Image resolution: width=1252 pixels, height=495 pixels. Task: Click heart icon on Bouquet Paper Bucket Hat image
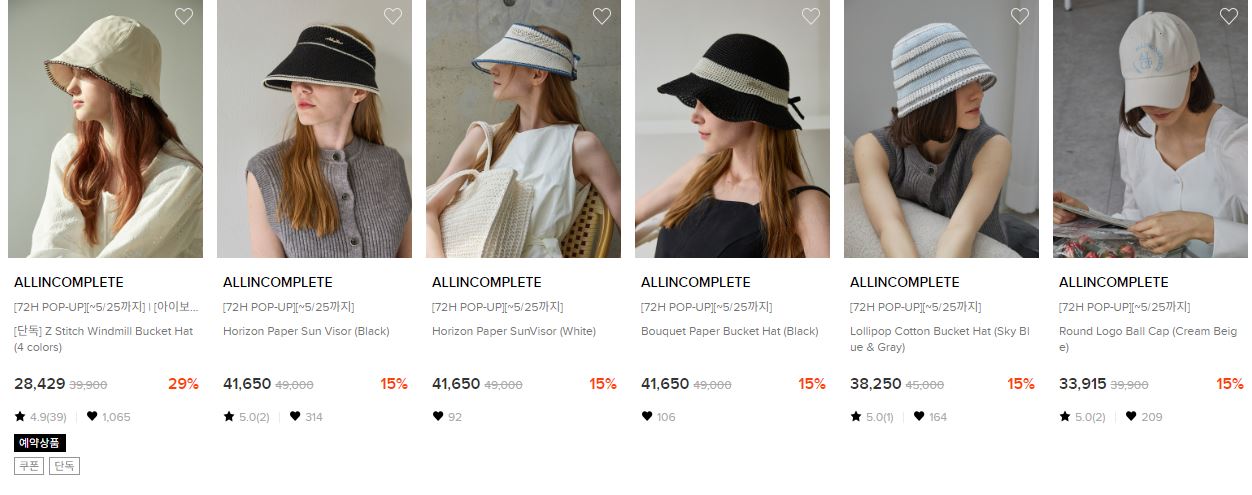click(x=811, y=16)
